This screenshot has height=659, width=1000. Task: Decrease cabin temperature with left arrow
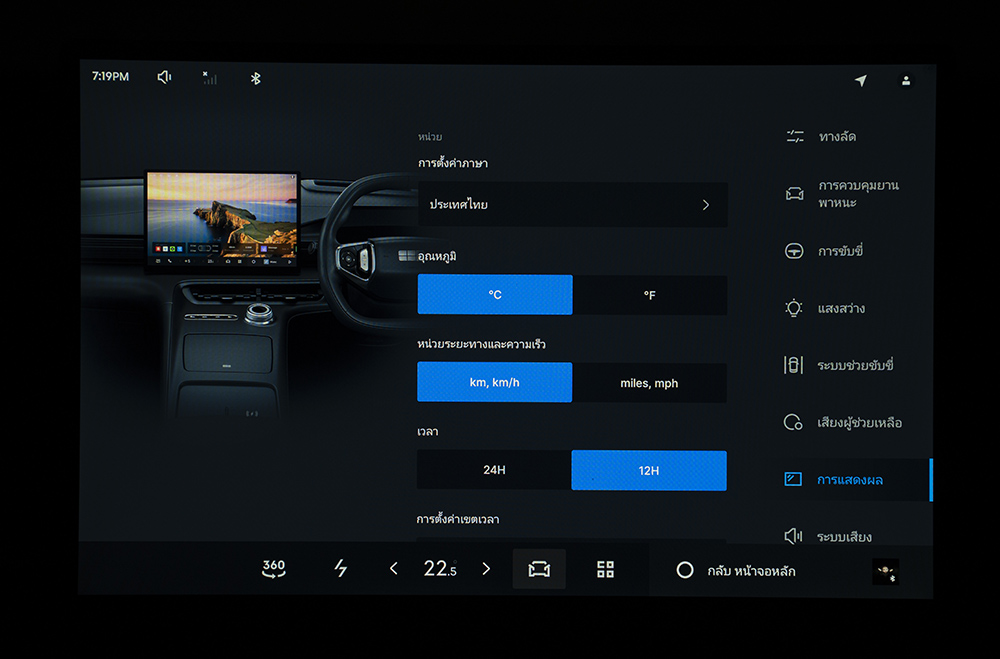(x=393, y=568)
